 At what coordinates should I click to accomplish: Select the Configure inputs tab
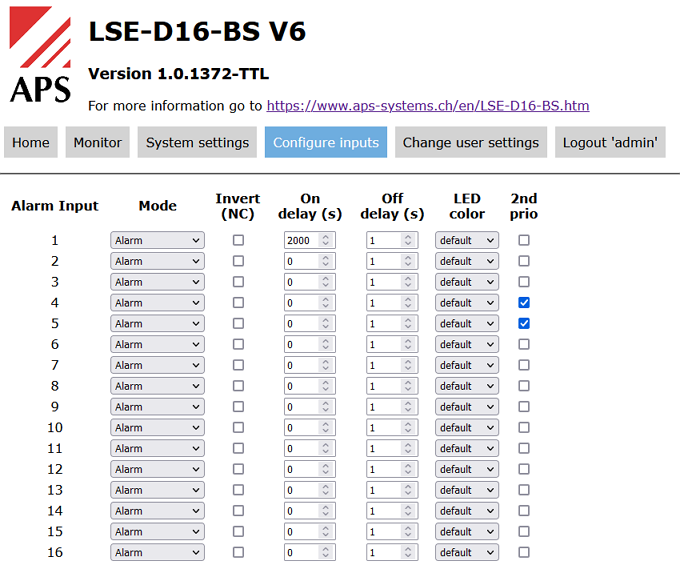(x=326, y=142)
